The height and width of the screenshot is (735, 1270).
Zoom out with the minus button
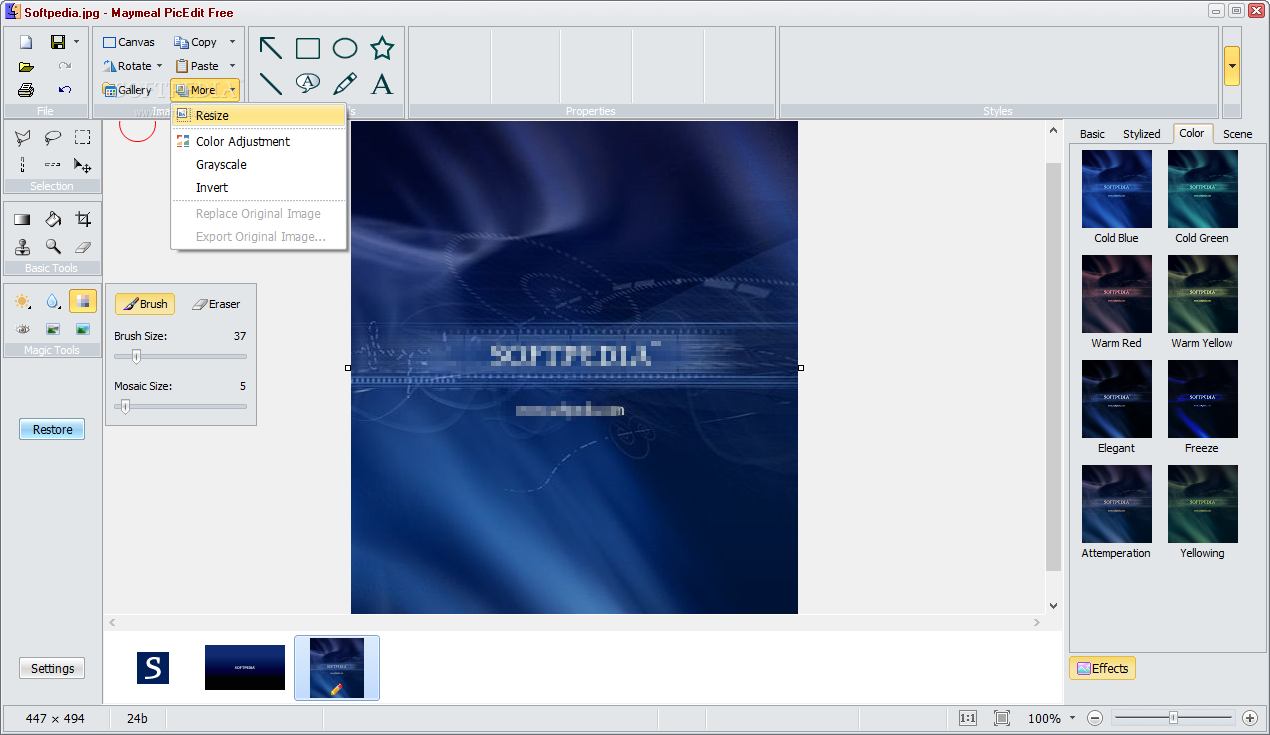(1095, 718)
